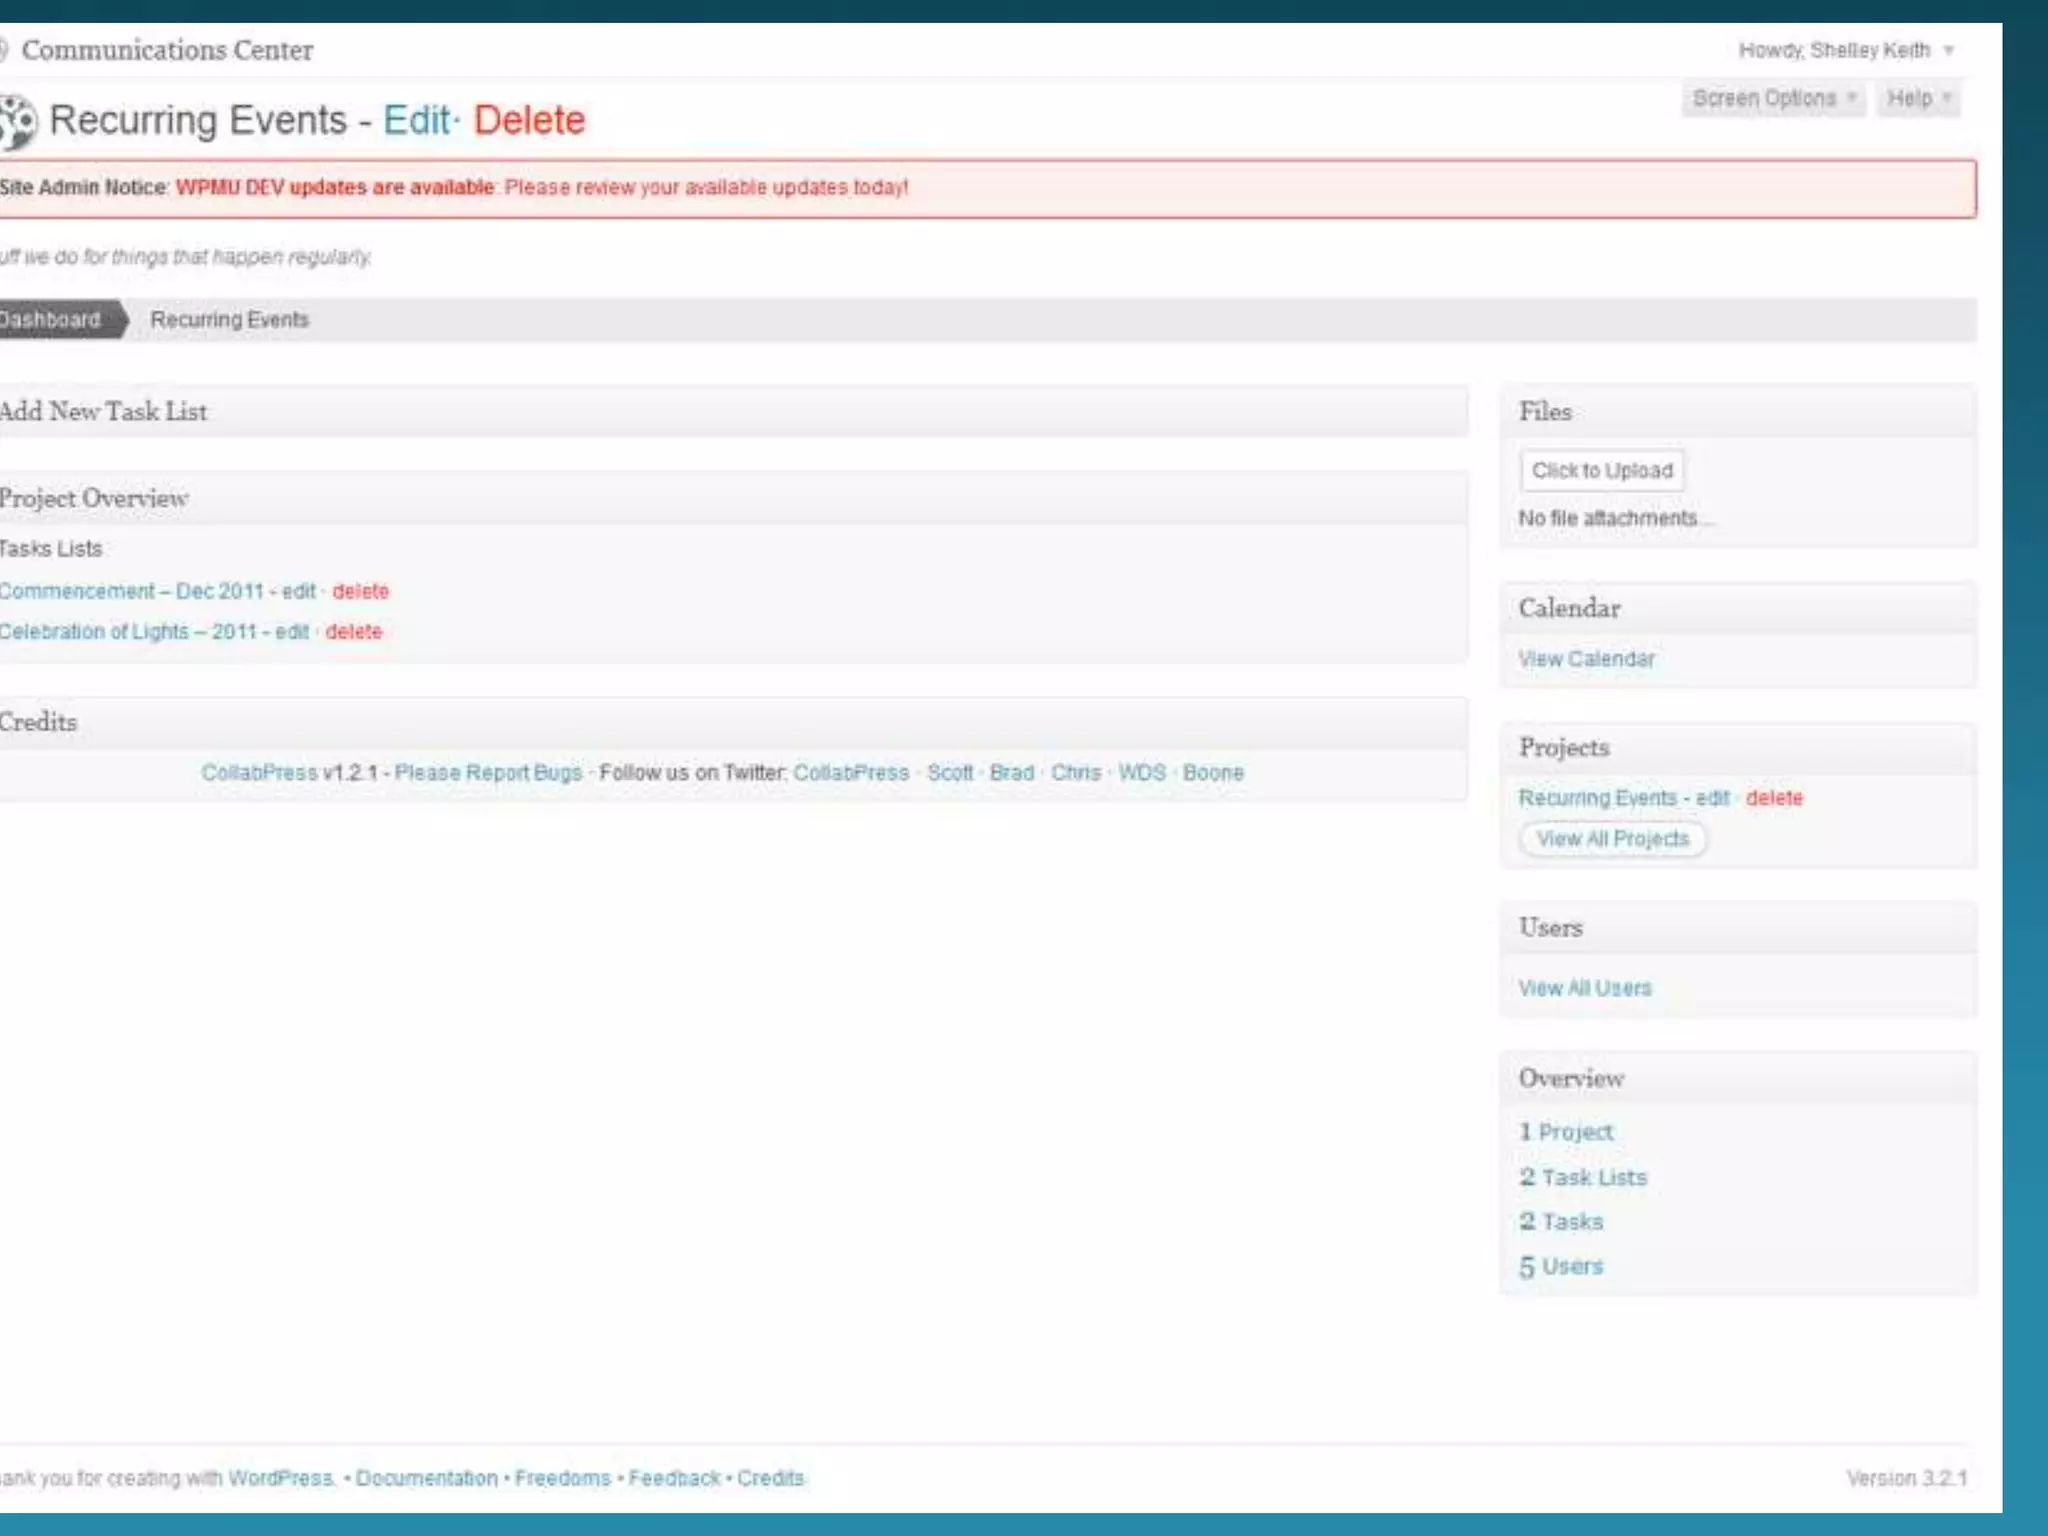Open the Screen Options dropdown
Screen dimensions: 2048x1536
point(1772,99)
